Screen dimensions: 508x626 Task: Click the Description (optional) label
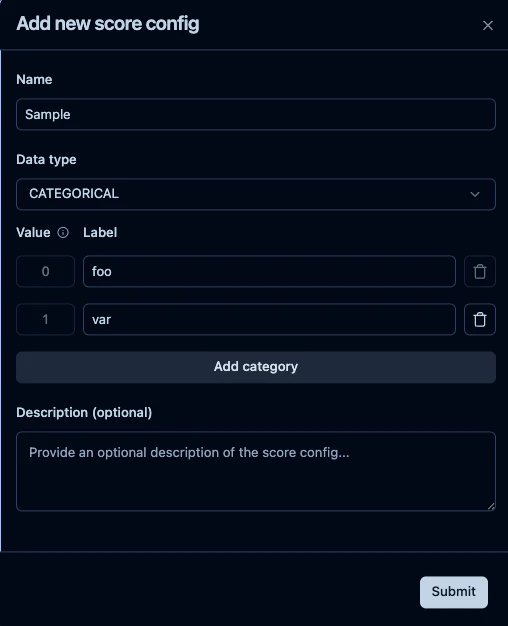pyautogui.click(x=84, y=412)
